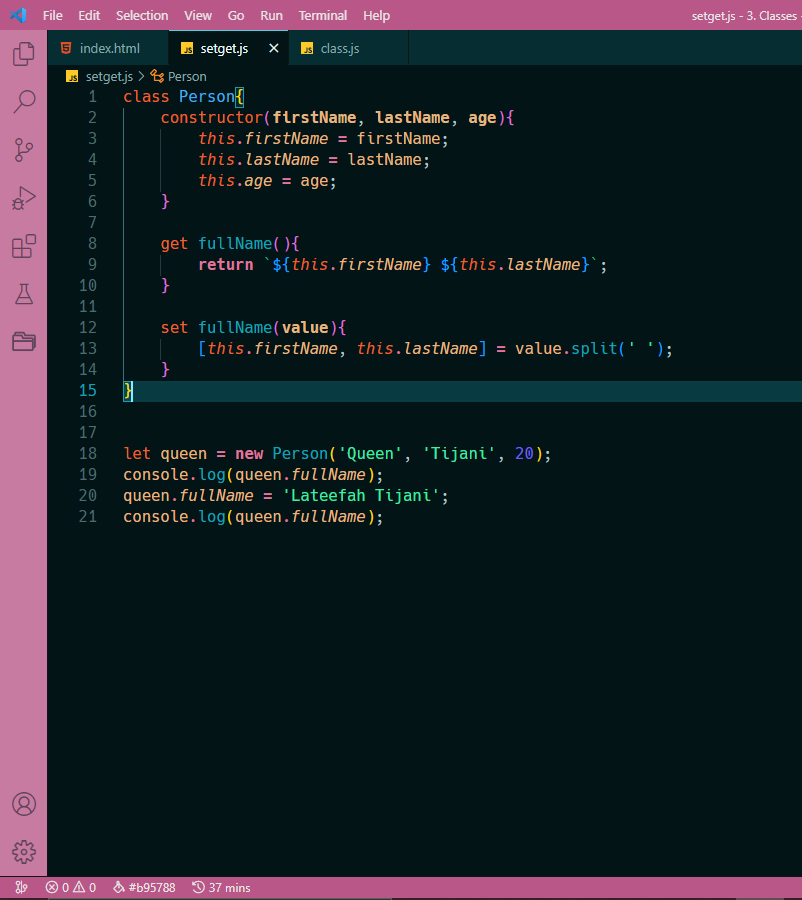Click Person class in the breadcrumb

(x=187, y=76)
